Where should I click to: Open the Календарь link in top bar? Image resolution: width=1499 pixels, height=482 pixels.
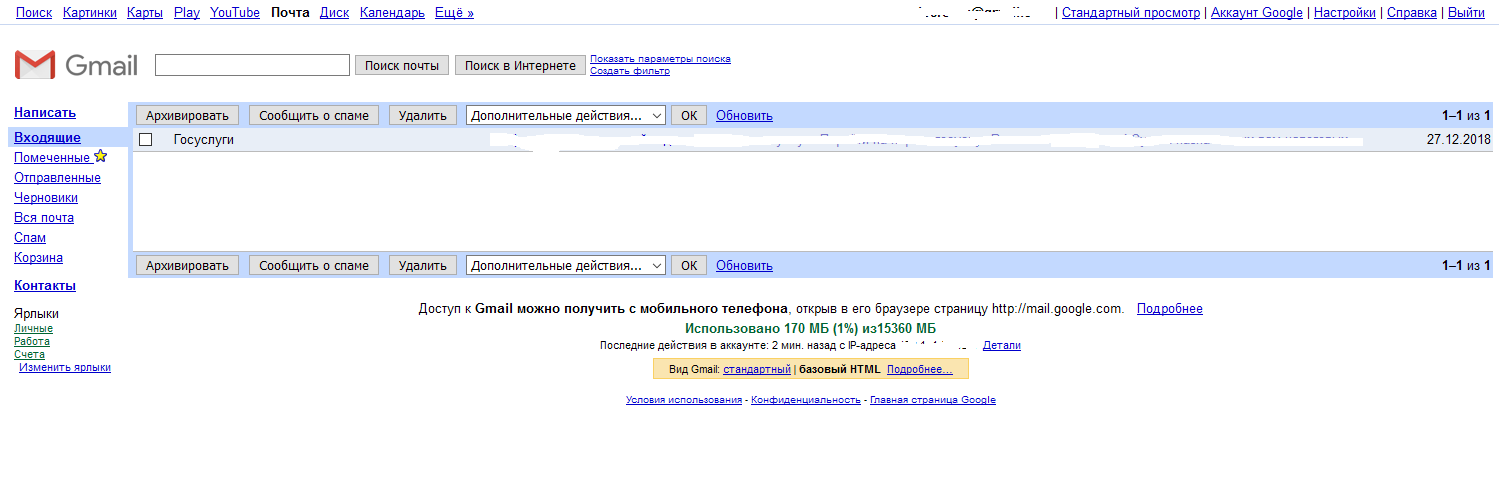click(x=392, y=13)
